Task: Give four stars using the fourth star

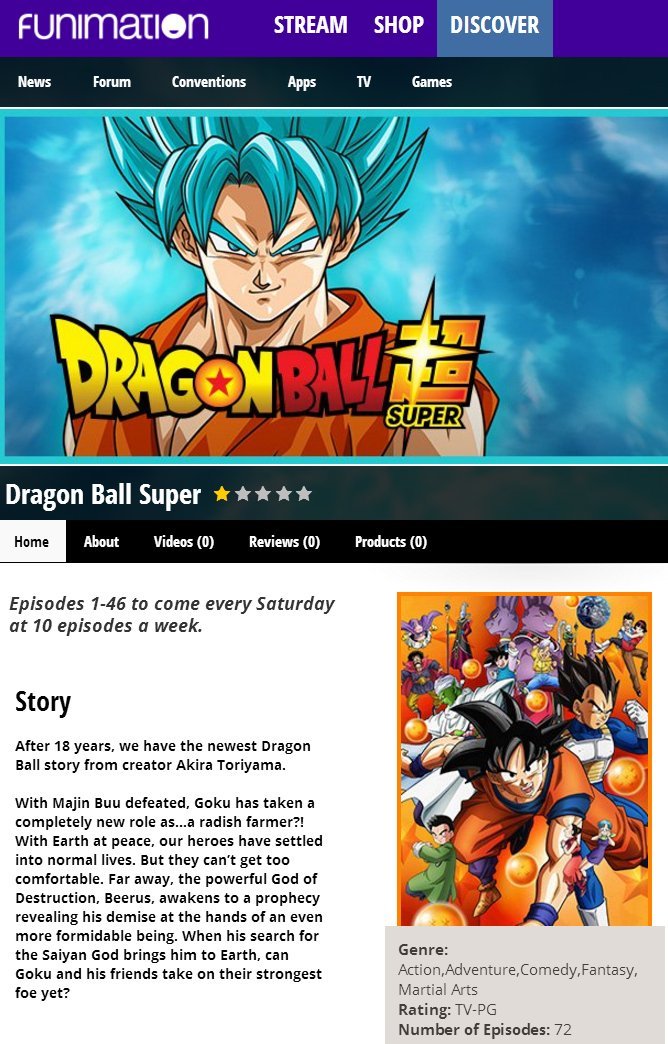Action: click(284, 493)
